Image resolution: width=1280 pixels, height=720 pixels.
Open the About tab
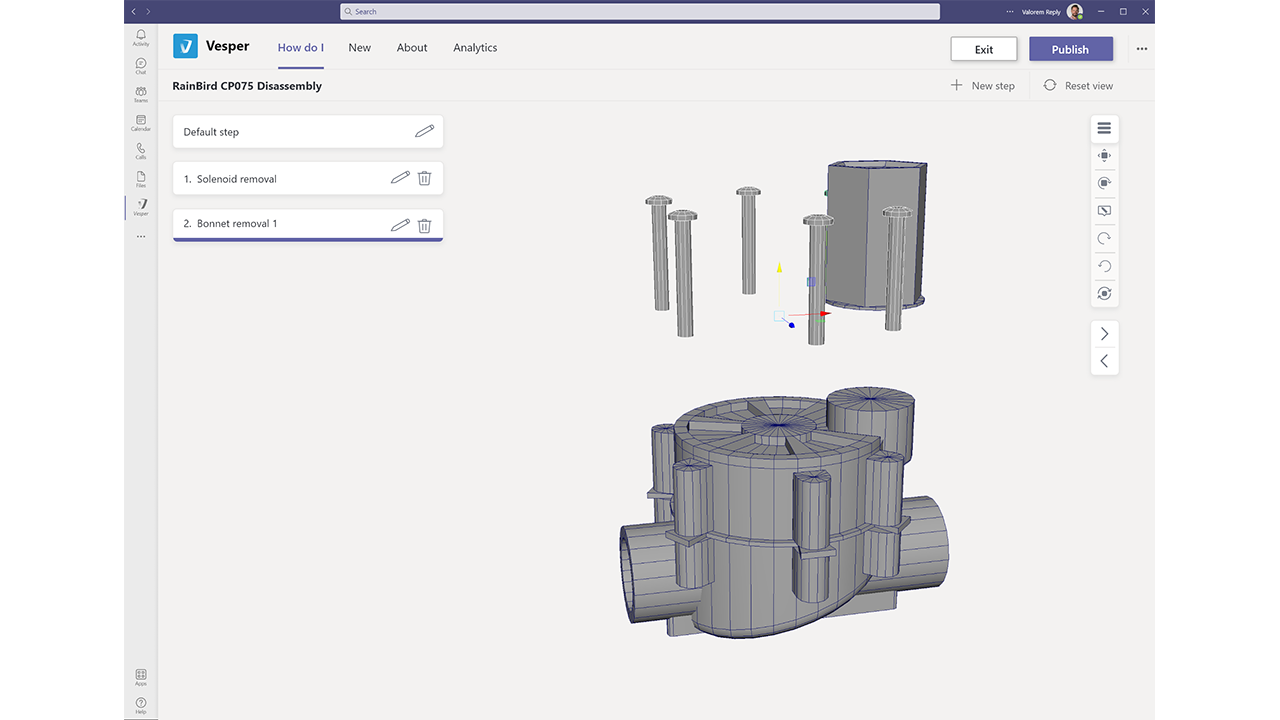click(412, 47)
